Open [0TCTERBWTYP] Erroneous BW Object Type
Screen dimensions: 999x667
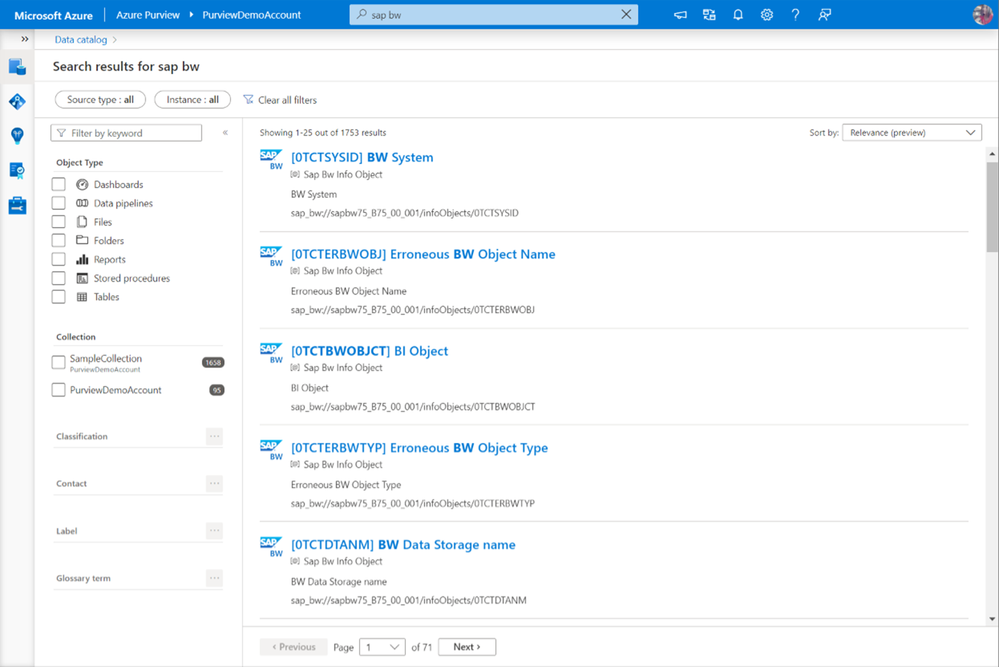[x=419, y=448]
